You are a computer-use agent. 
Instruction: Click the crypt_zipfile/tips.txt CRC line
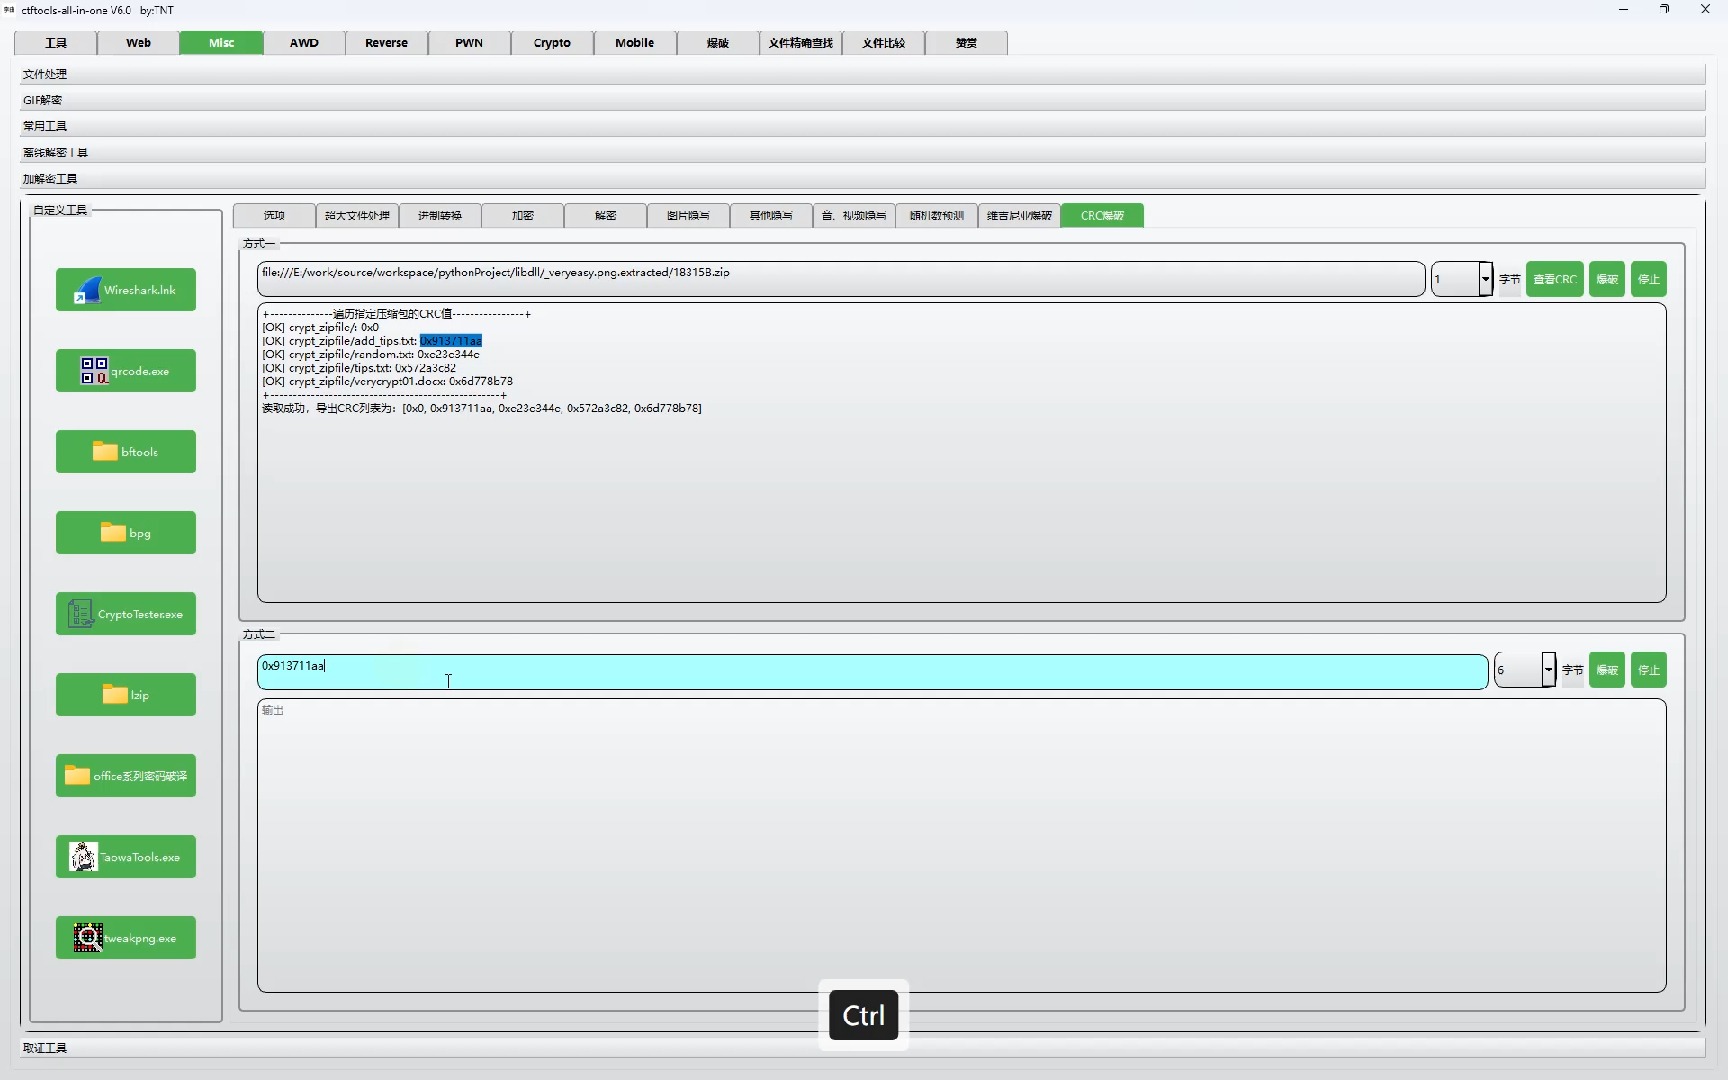coord(359,368)
